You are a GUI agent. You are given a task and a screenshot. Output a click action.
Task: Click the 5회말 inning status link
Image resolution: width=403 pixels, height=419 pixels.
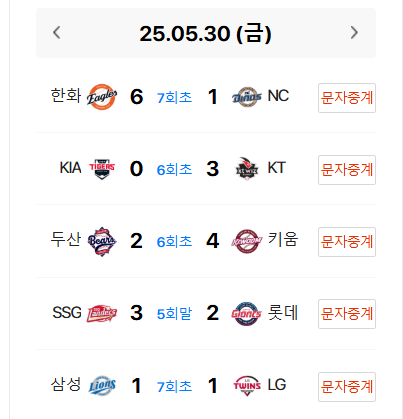click(x=174, y=314)
